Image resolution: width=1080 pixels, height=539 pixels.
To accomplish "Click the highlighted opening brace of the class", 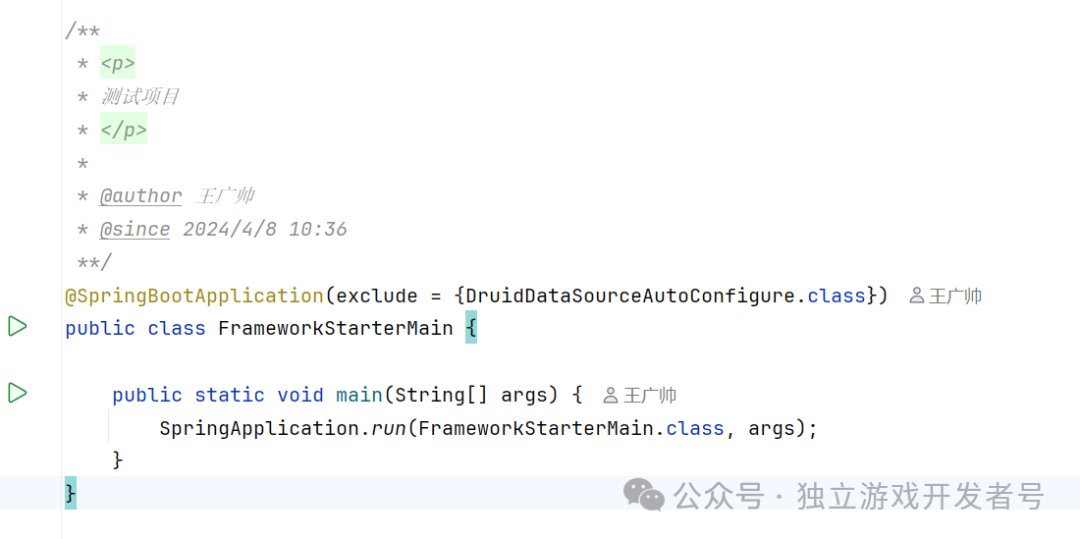I will [x=471, y=329].
